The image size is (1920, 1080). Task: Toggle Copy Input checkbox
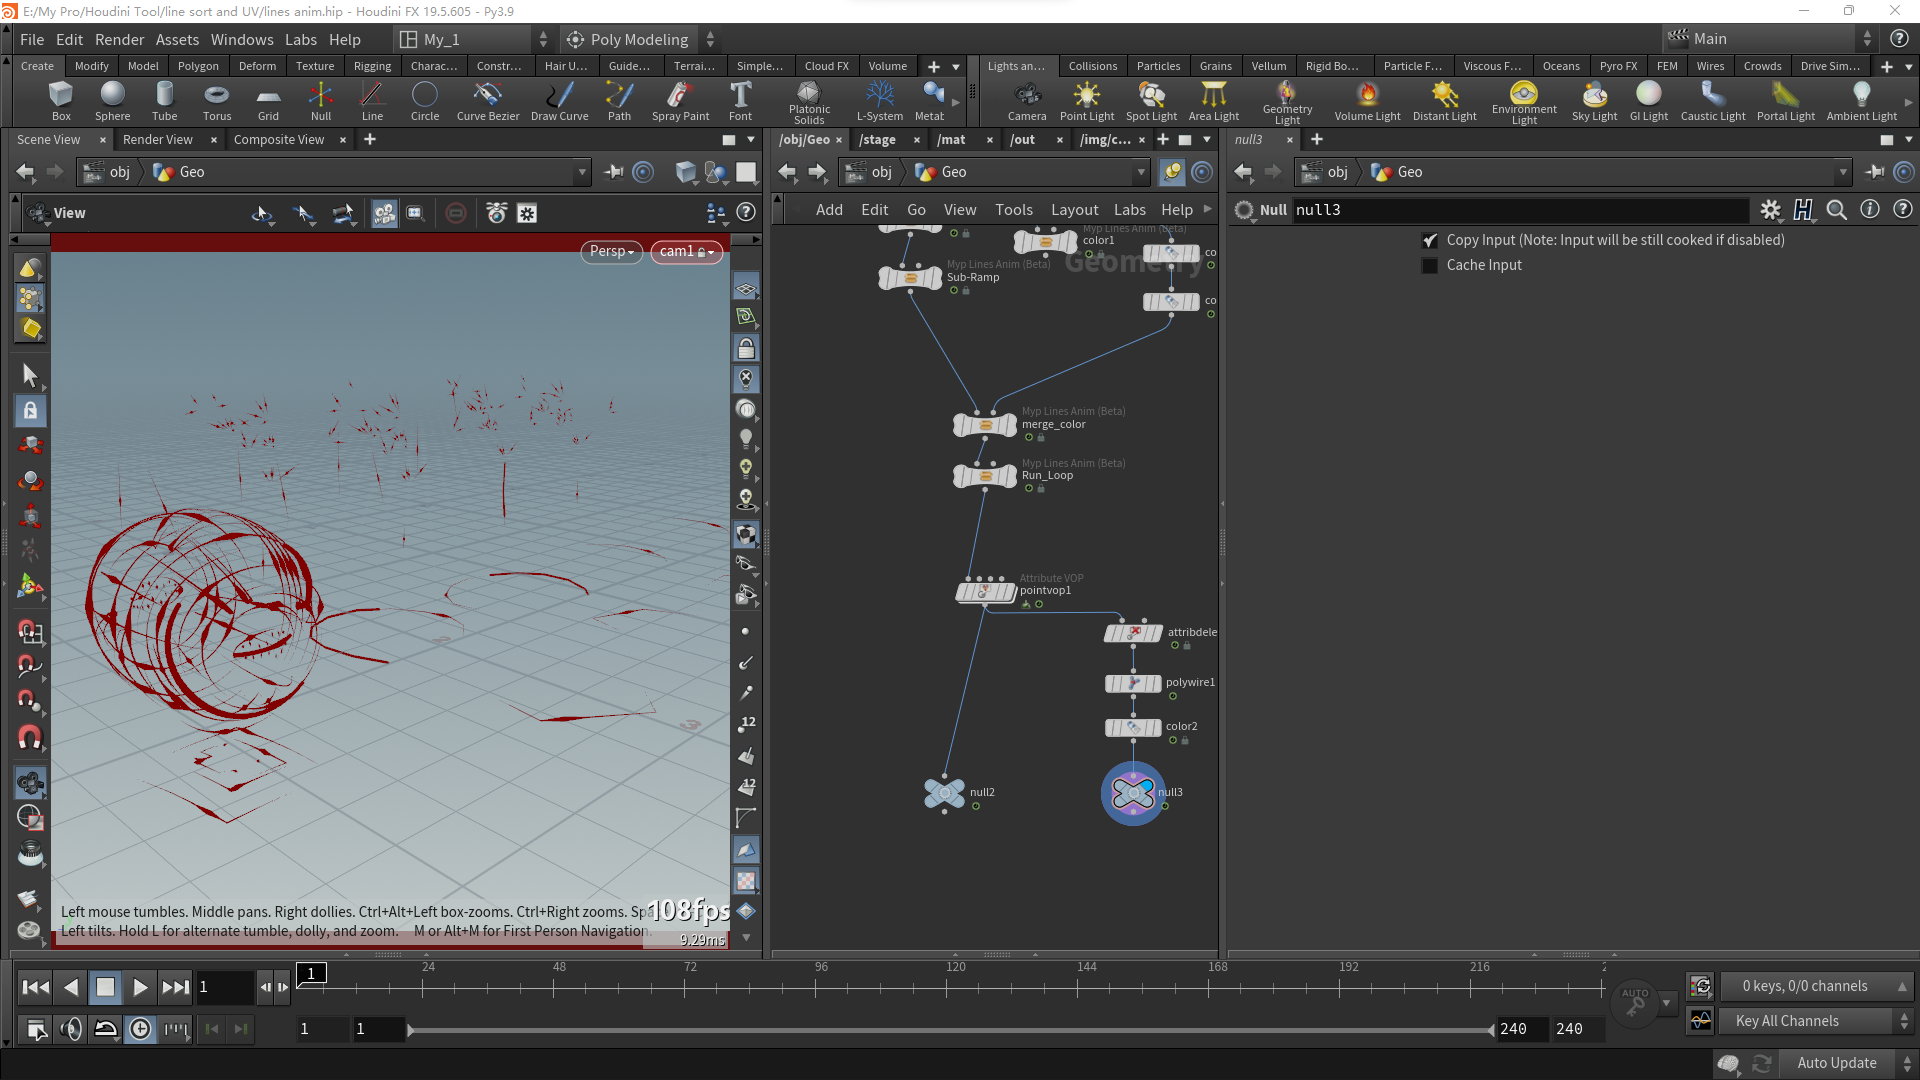pos(1430,240)
